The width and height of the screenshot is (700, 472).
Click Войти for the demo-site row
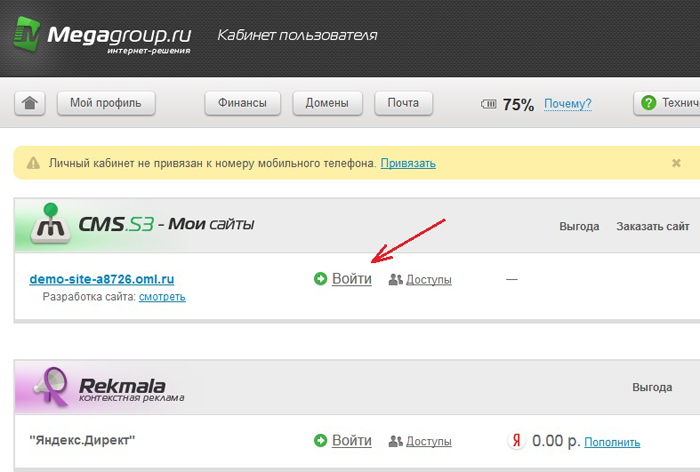coord(352,279)
